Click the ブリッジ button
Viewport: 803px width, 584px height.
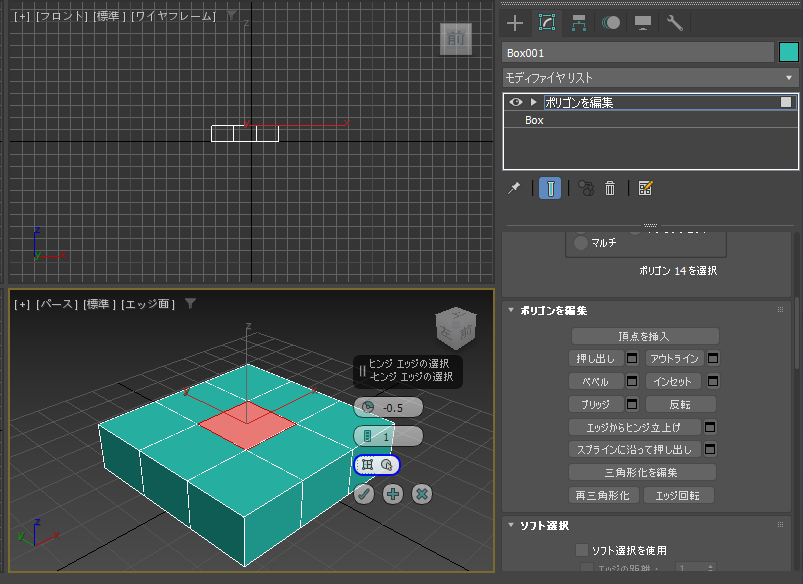pyautogui.click(x=596, y=405)
